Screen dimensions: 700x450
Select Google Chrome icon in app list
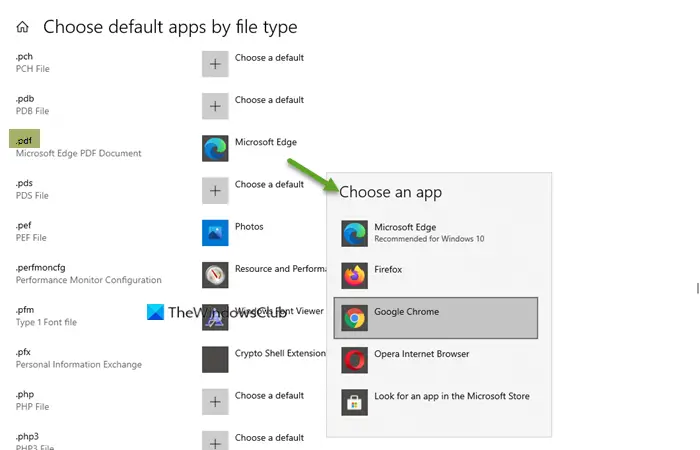[x=354, y=318]
